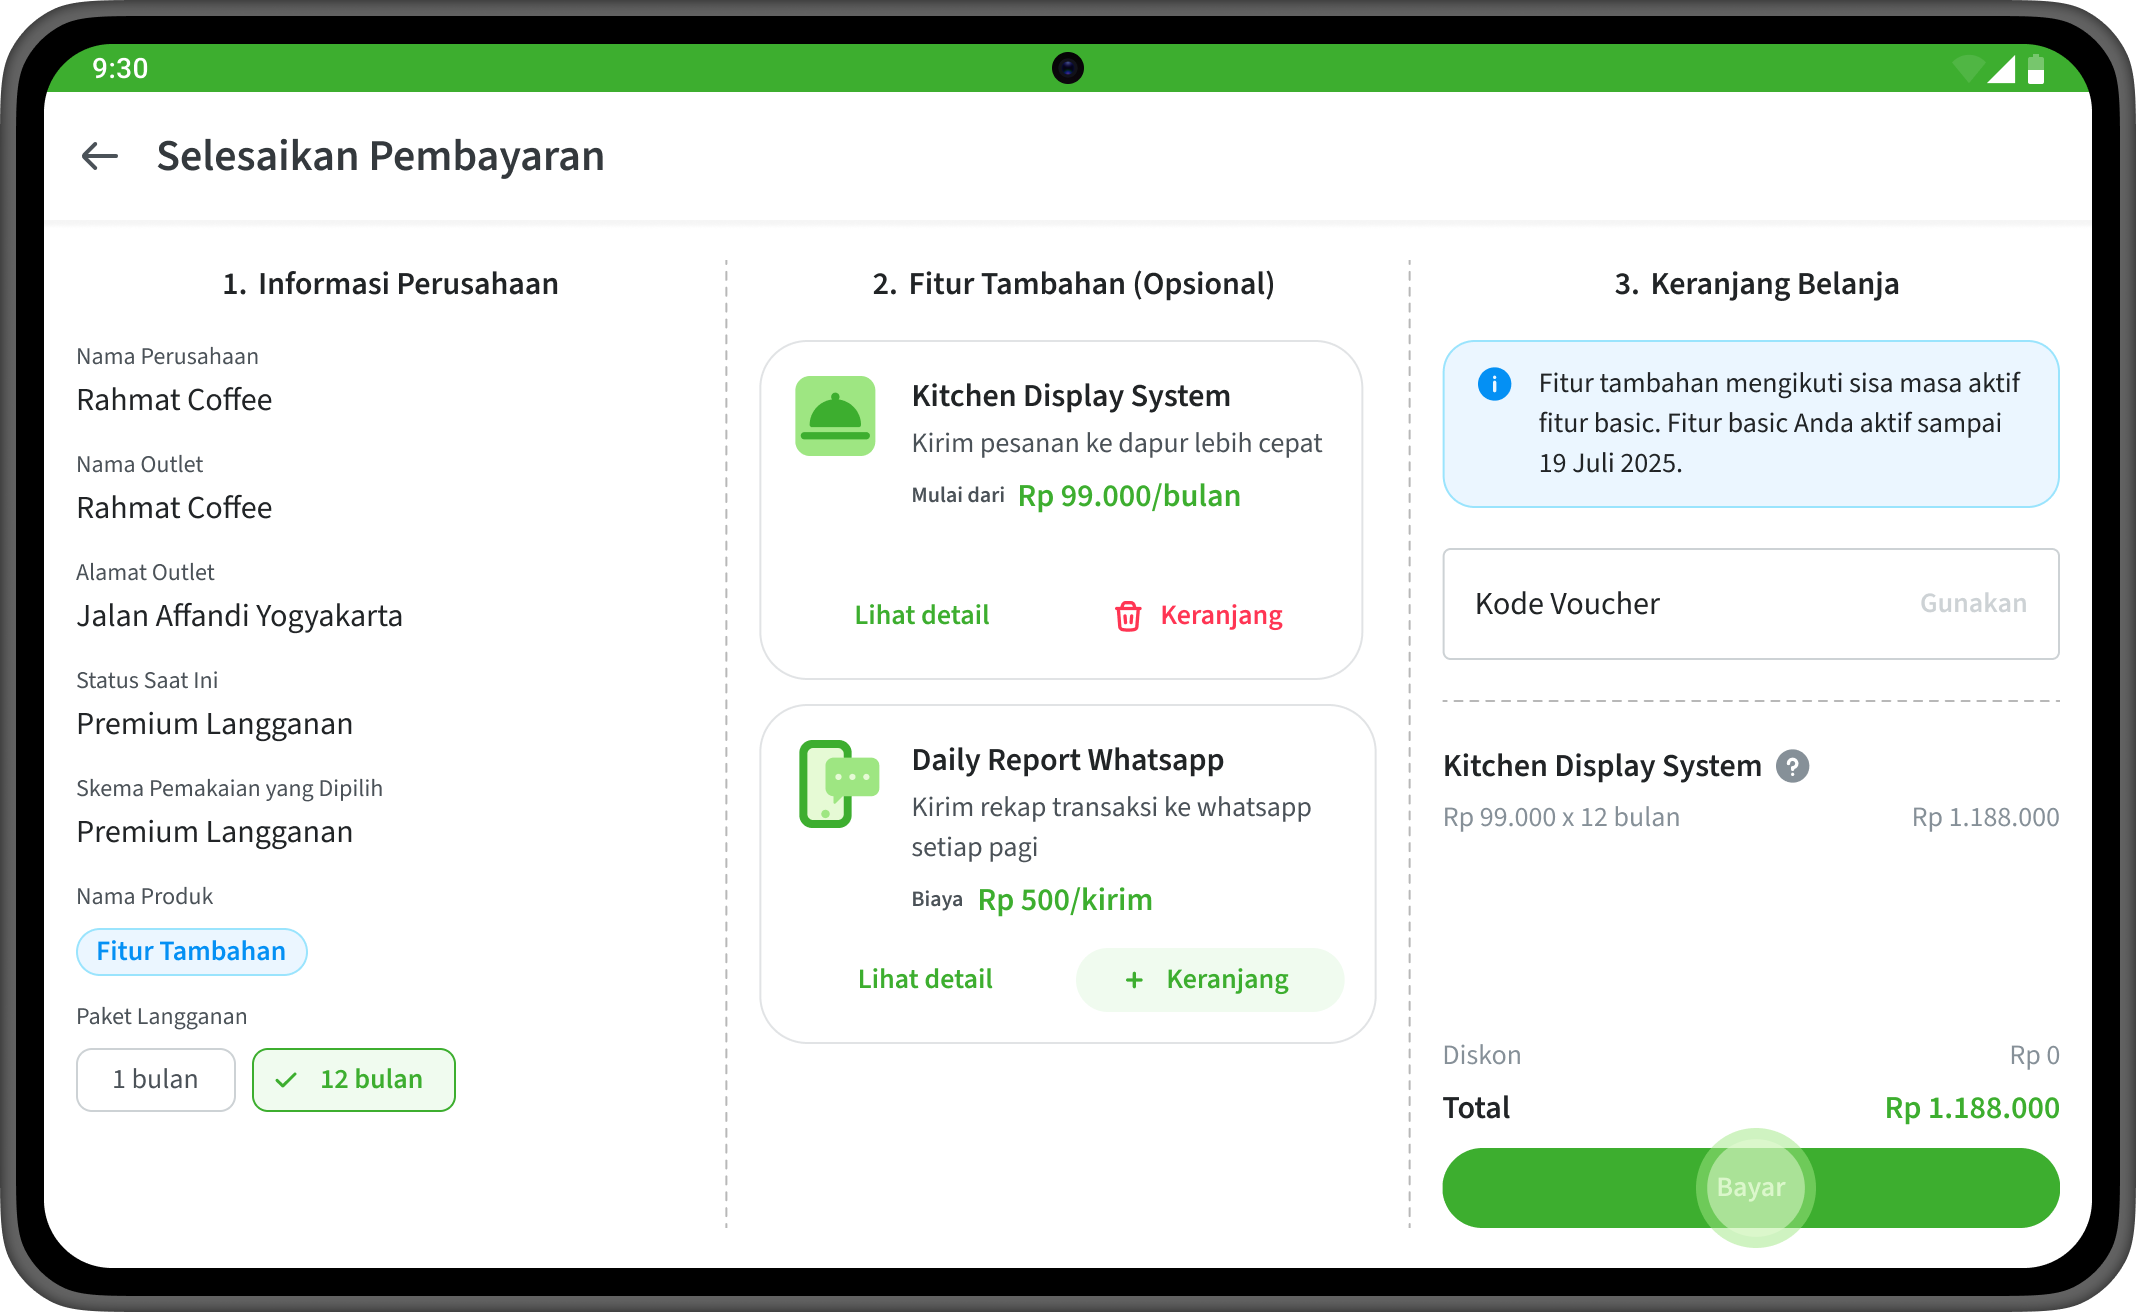The height and width of the screenshot is (1312, 2136).
Task: Open Lihat detail for Daily Report Whatsapp
Action: point(925,980)
